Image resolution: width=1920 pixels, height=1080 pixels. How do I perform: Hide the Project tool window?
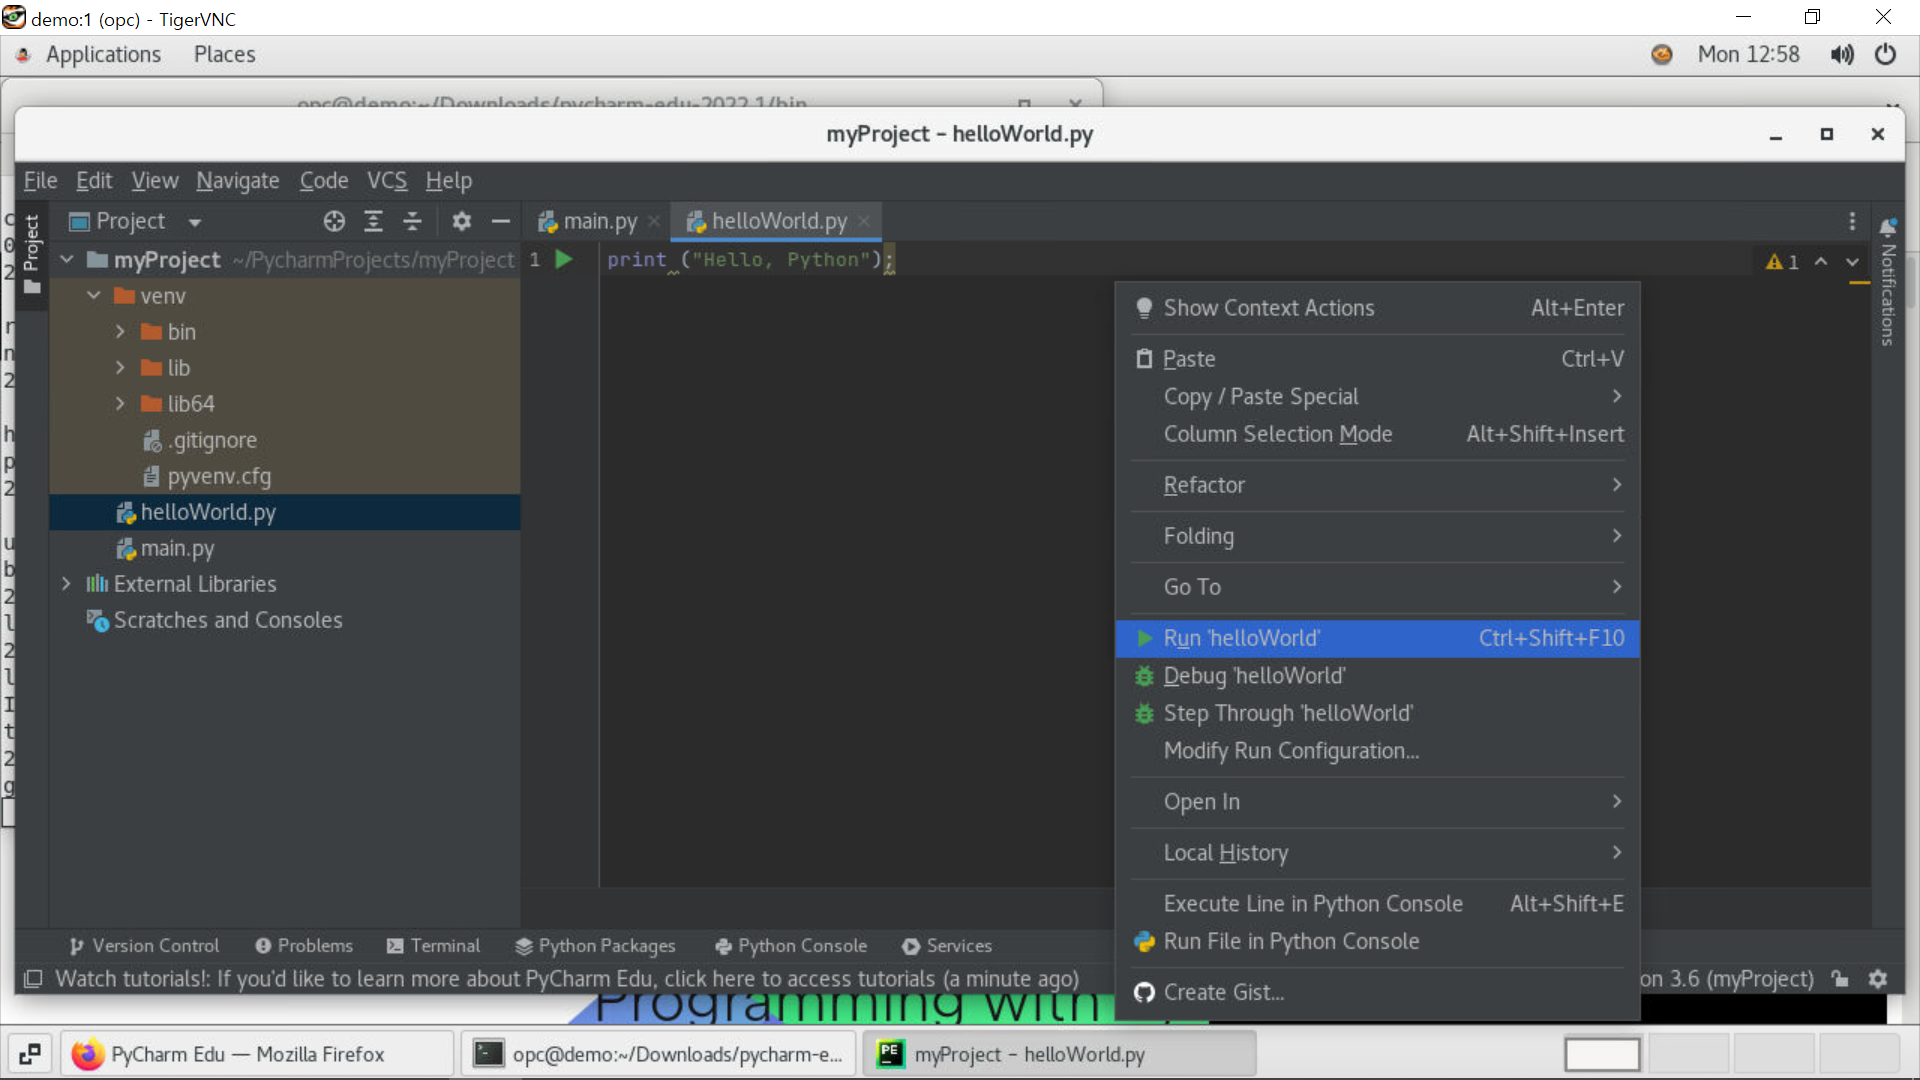501,221
